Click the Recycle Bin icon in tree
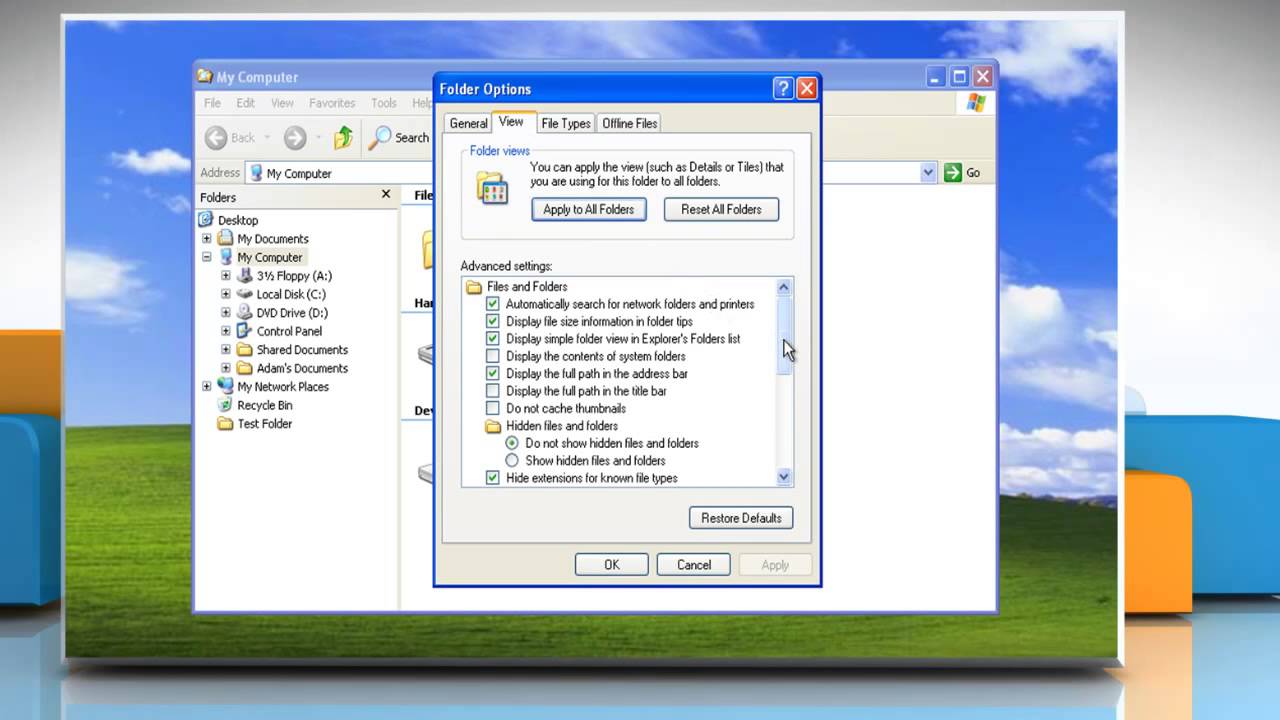1280x720 pixels. [x=225, y=405]
